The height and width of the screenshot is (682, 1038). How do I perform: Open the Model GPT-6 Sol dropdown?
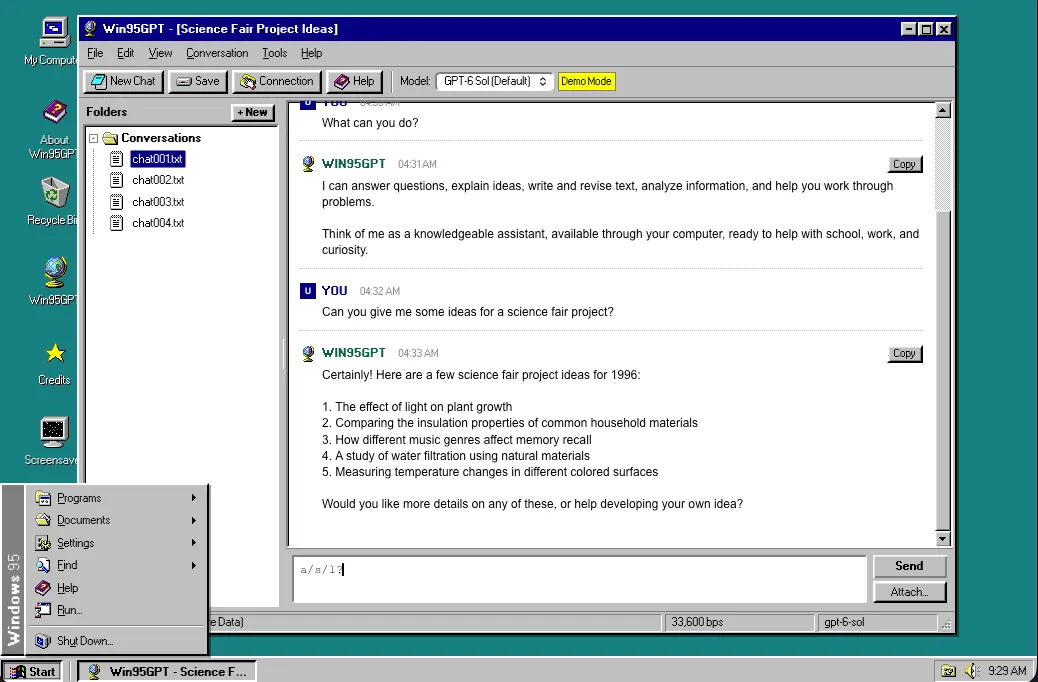[494, 81]
